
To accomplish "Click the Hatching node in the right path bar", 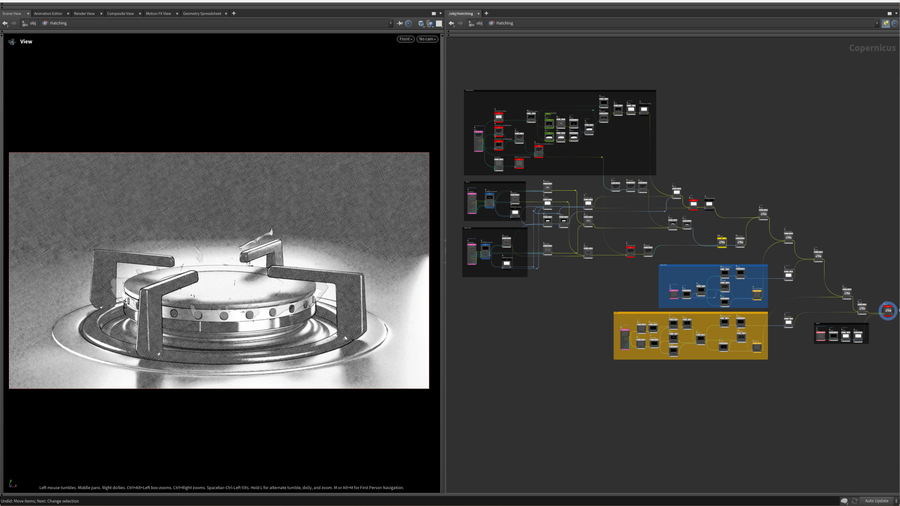I will tap(502, 23).
